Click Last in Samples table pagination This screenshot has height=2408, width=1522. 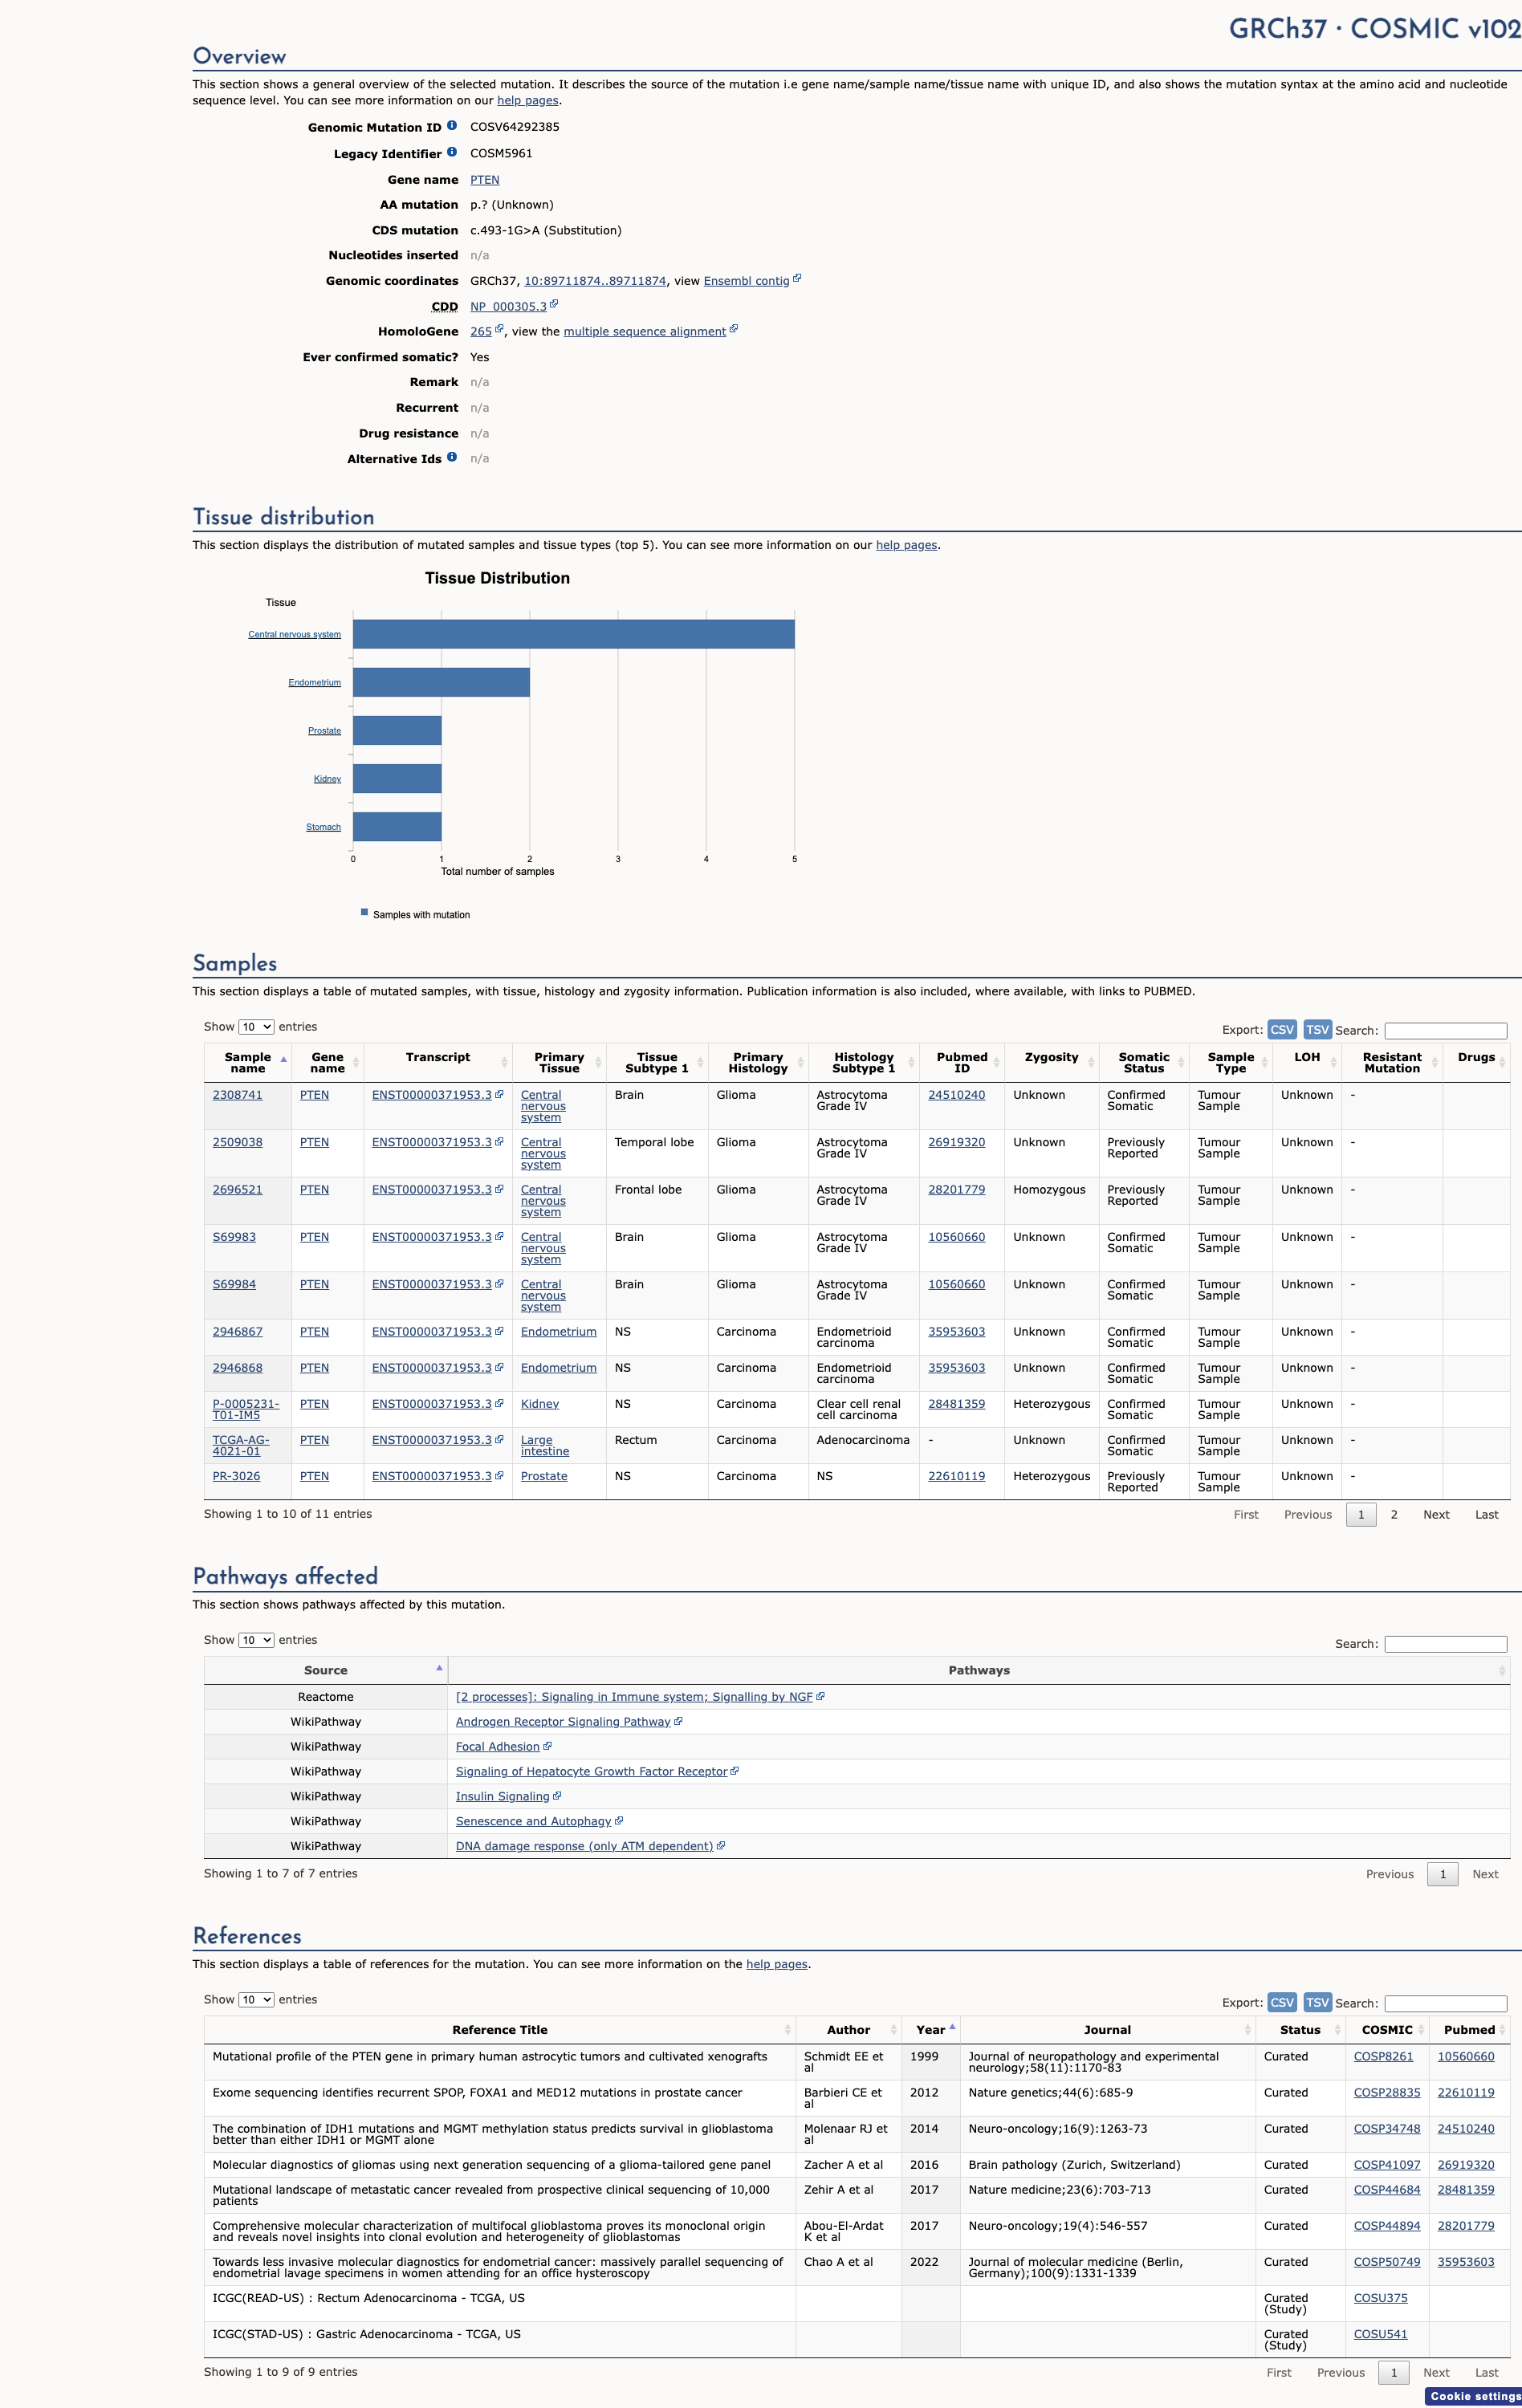[x=1486, y=1514]
